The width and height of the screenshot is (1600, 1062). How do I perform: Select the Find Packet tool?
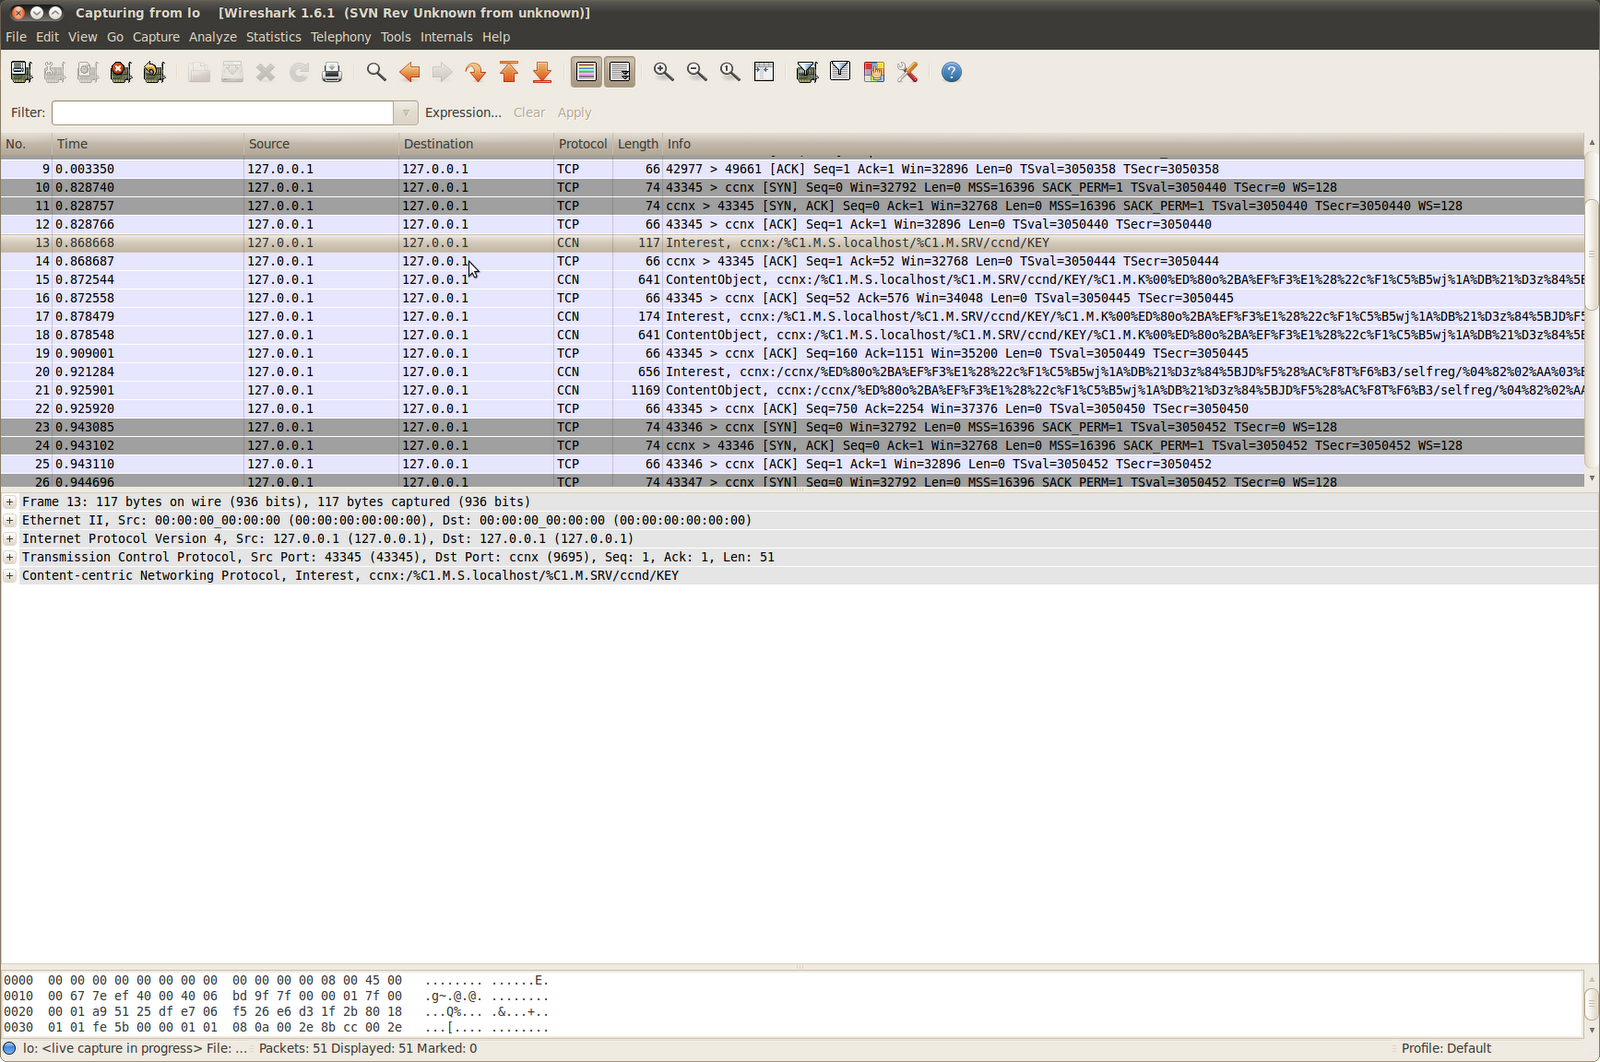[376, 71]
